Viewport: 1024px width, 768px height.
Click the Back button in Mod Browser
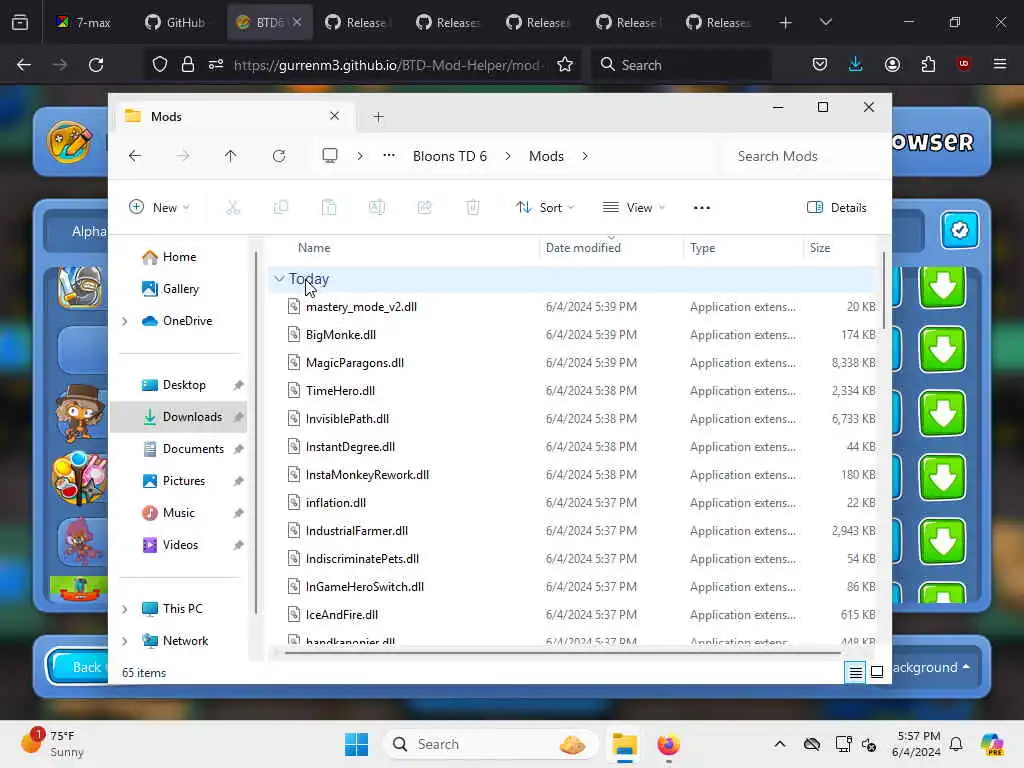[x=78, y=667]
